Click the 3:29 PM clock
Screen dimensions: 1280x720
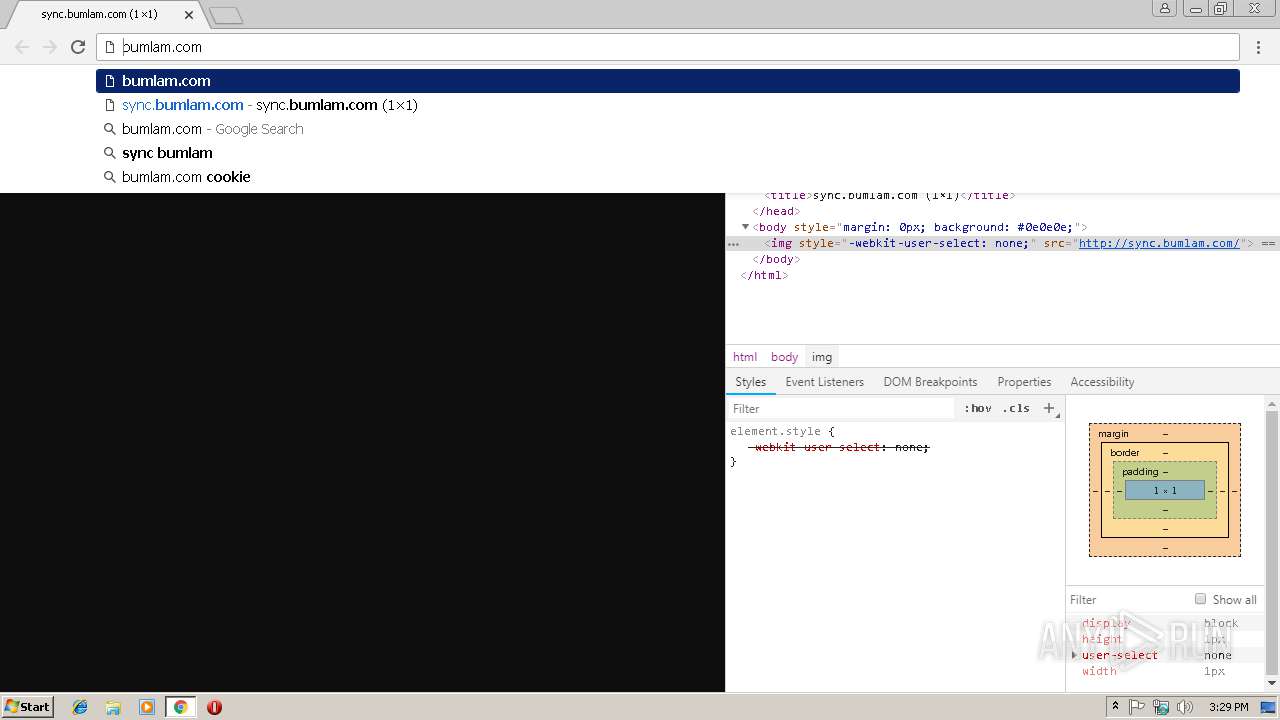click(x=1228, y=707)
